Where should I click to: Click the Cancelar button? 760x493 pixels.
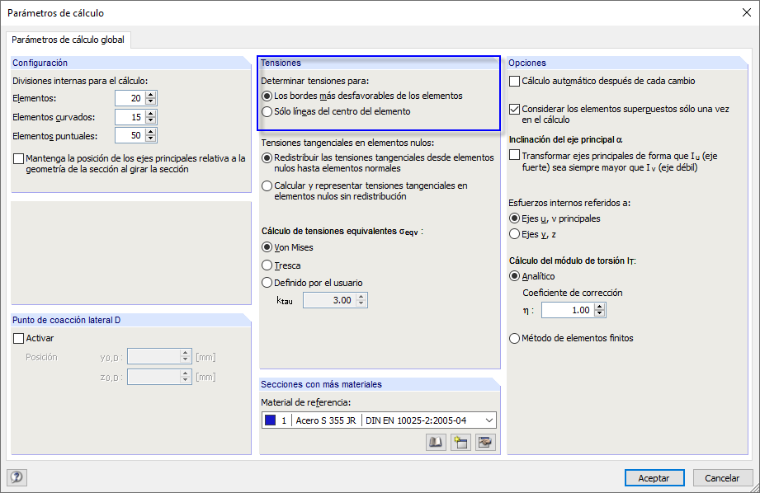(x=722, y=478)
